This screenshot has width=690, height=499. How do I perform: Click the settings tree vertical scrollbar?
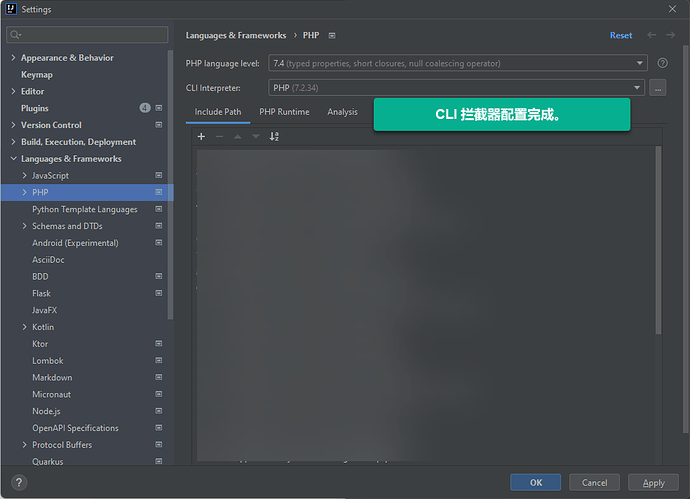click(171, 185)
